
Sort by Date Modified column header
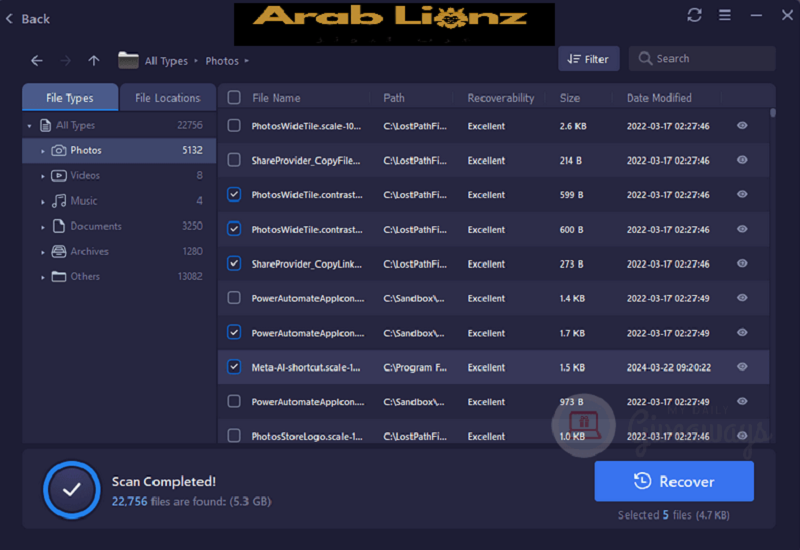point(659,98)
